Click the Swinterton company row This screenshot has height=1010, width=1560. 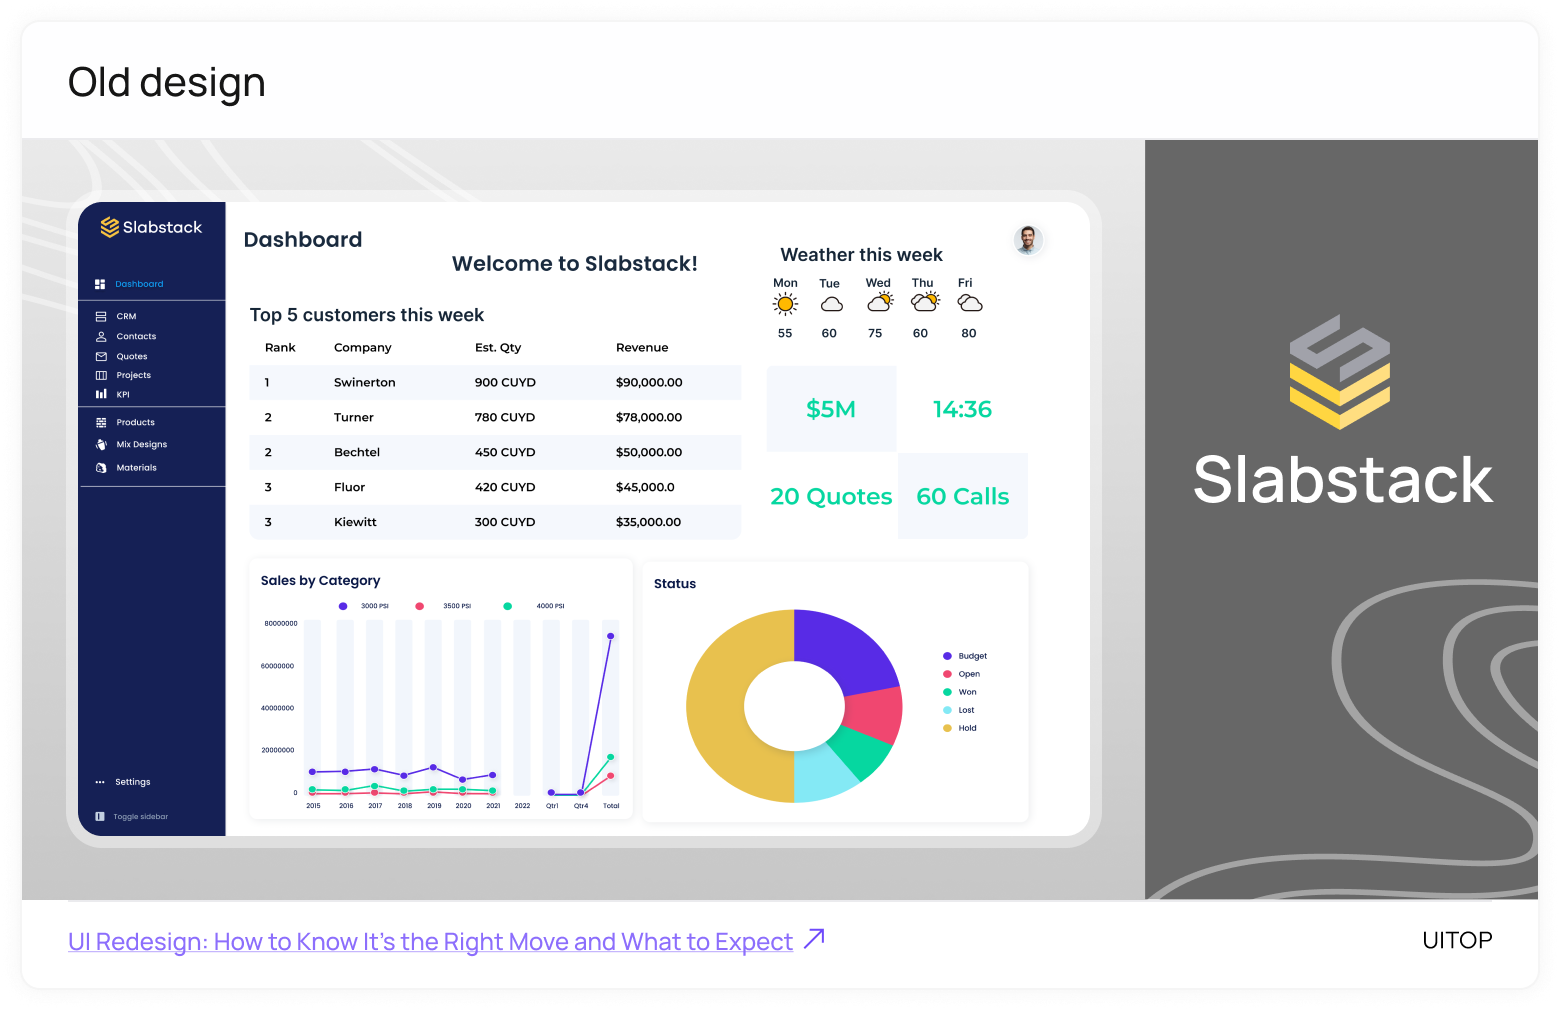[x=495, y=382]
